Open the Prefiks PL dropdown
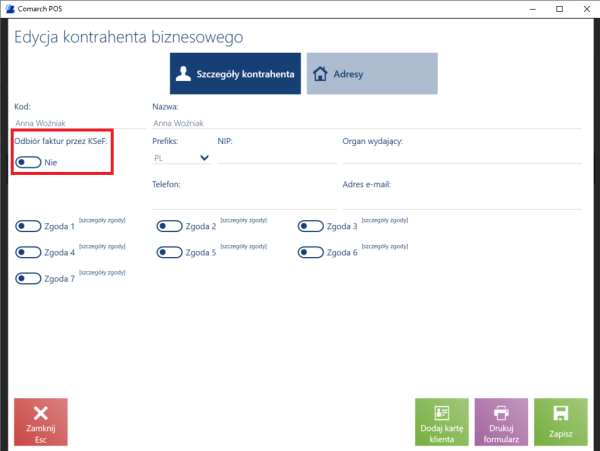Viewport: 600px width, 451px height. pyautogui.click(x=181, y=158)
